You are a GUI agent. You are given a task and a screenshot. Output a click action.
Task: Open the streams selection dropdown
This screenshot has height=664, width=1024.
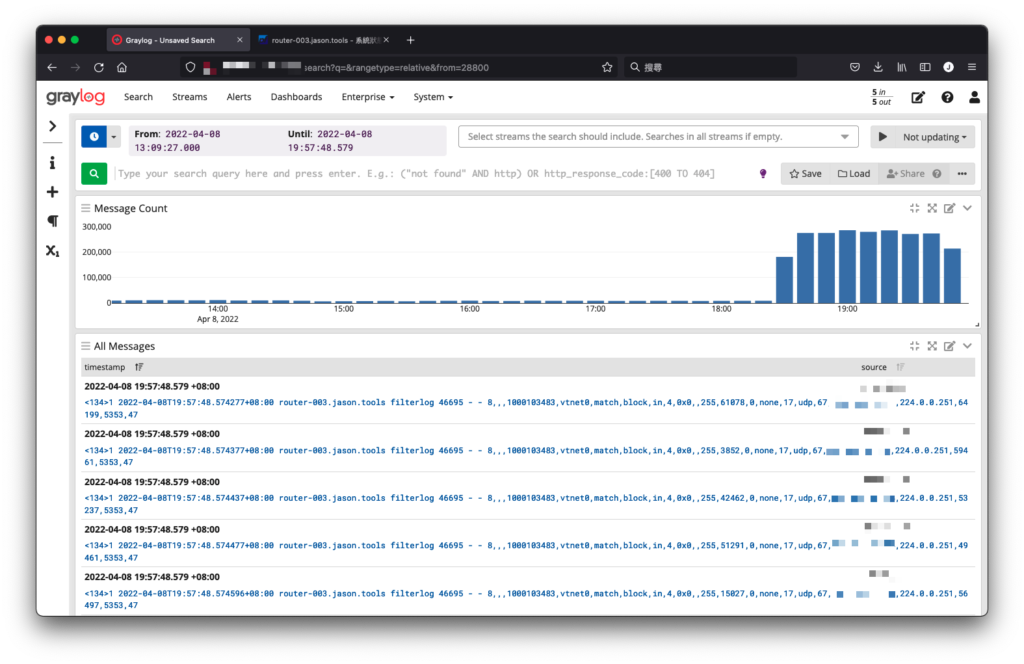658,136
